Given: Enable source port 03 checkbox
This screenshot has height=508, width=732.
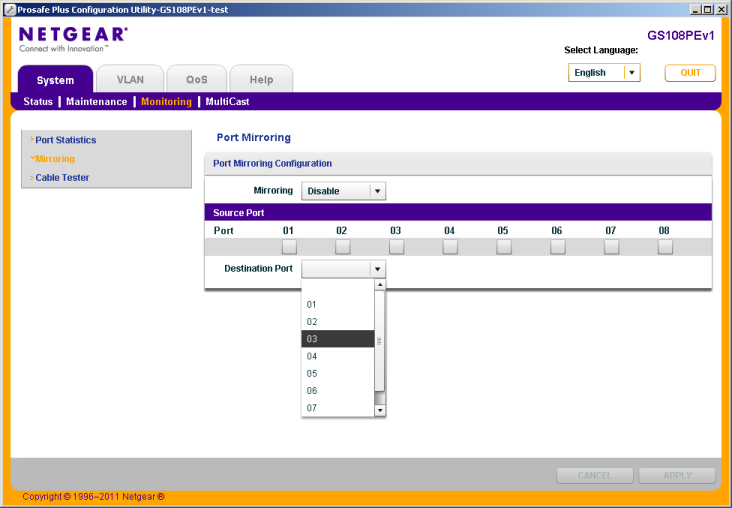Looking at the screenshot, I should coord(396,247).
